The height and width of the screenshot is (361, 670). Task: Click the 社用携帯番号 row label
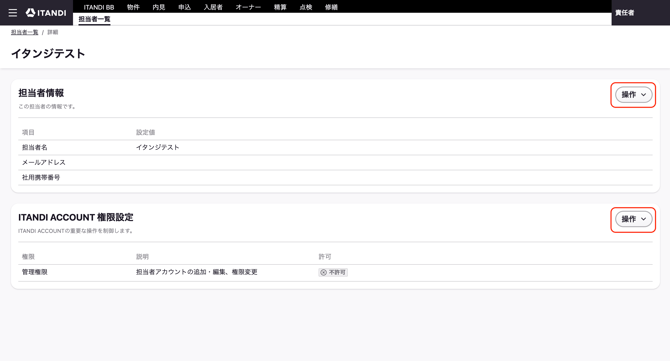pos(41,177)
